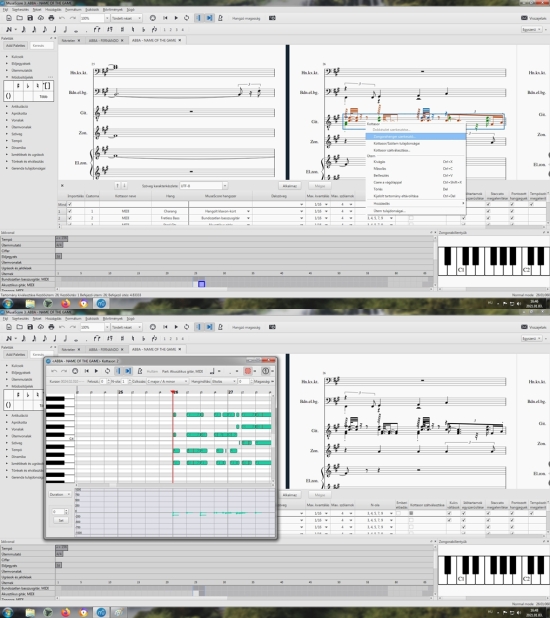Set loop-in position in piano roll toolbar
The height and width of the screenshot is (618, 550).
click(x=118, y=371)
